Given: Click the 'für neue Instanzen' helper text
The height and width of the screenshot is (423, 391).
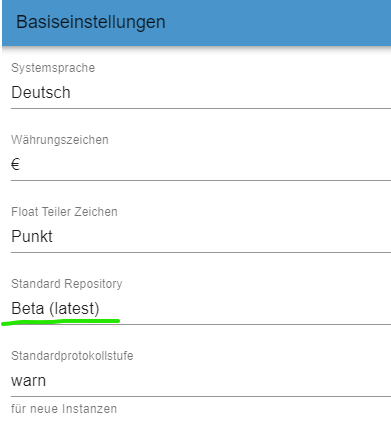Looking at the screenshot, I should point(64,409).
